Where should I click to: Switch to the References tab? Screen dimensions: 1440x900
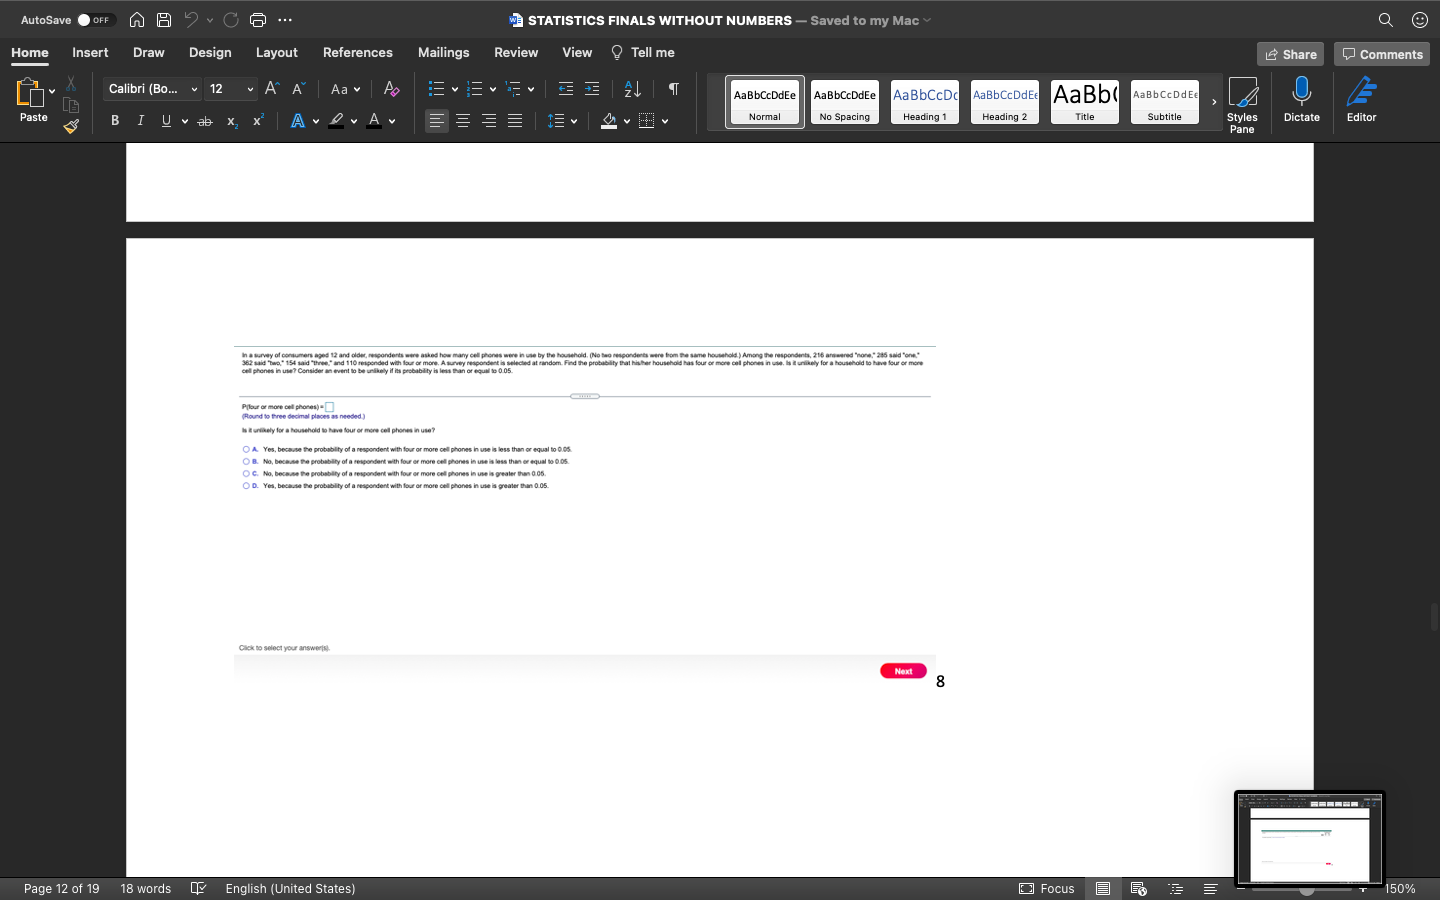point(357,52)
